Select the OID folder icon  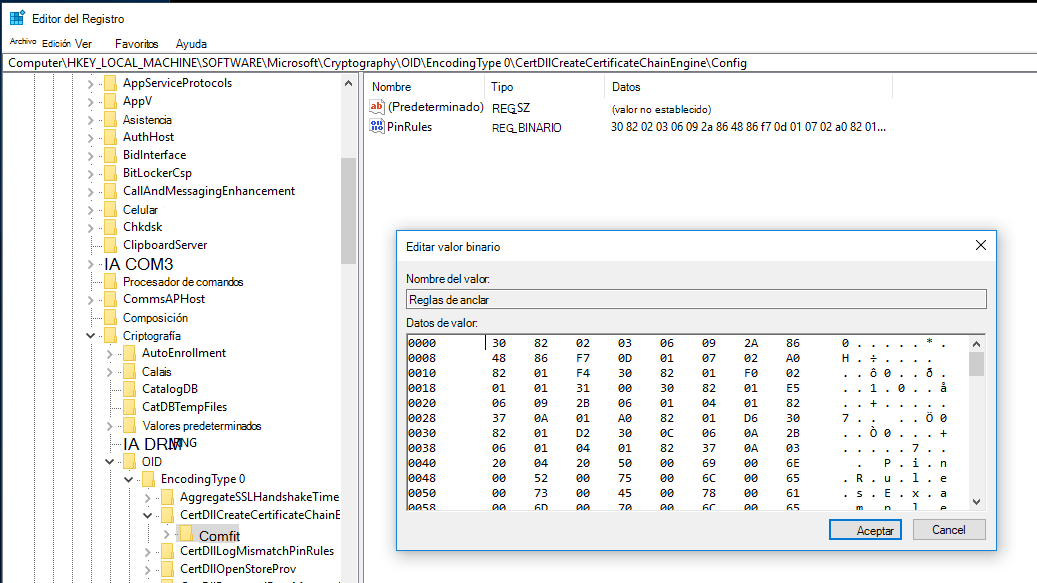coord(130,461)
